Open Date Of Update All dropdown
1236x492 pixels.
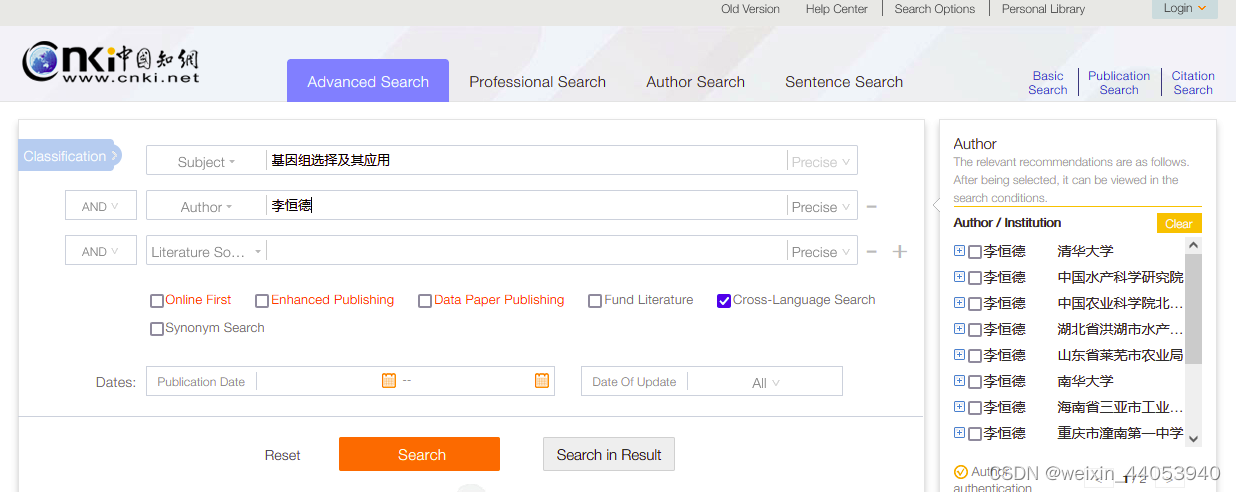coord(765,382)
